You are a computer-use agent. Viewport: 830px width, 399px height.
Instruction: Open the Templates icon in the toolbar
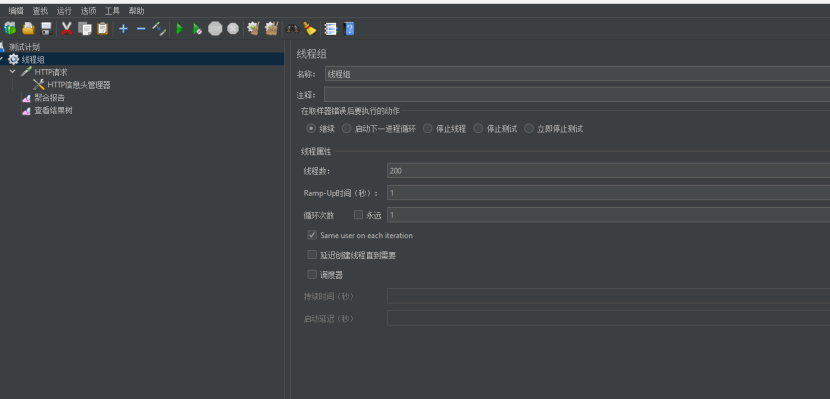pyautogui.click(x=10, y=29)
